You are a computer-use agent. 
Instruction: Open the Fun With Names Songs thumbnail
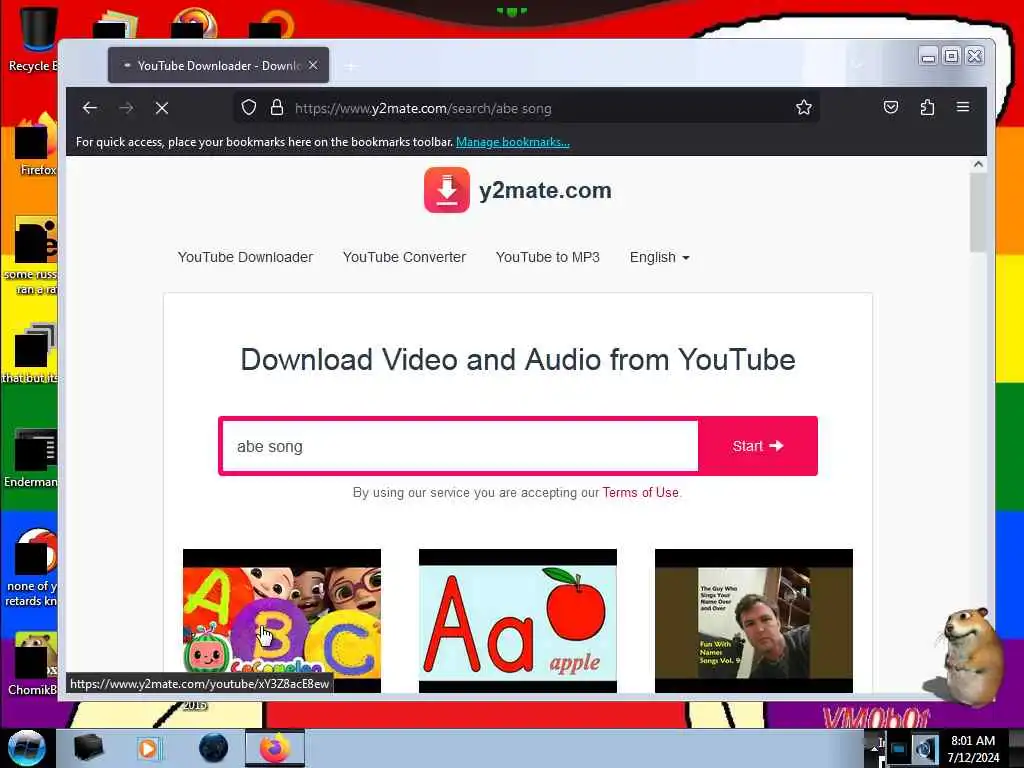[754, 620]
